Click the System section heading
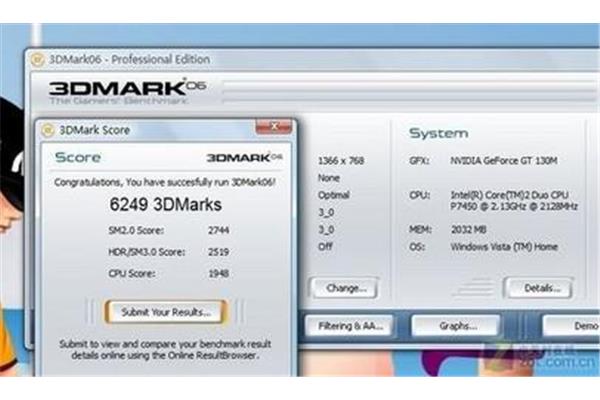600x400 pixels. pyautogui.click(x=439, y=134)
